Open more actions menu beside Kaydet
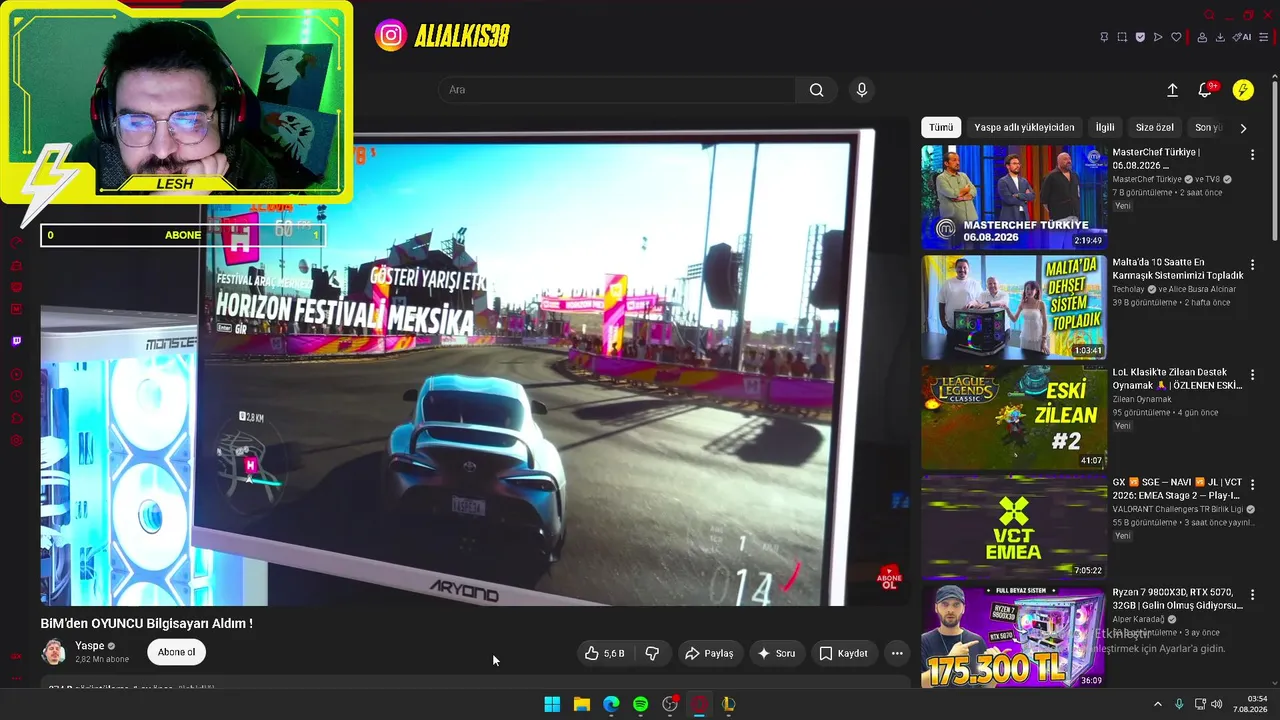The image size is (1280, 720). point(897,653)
